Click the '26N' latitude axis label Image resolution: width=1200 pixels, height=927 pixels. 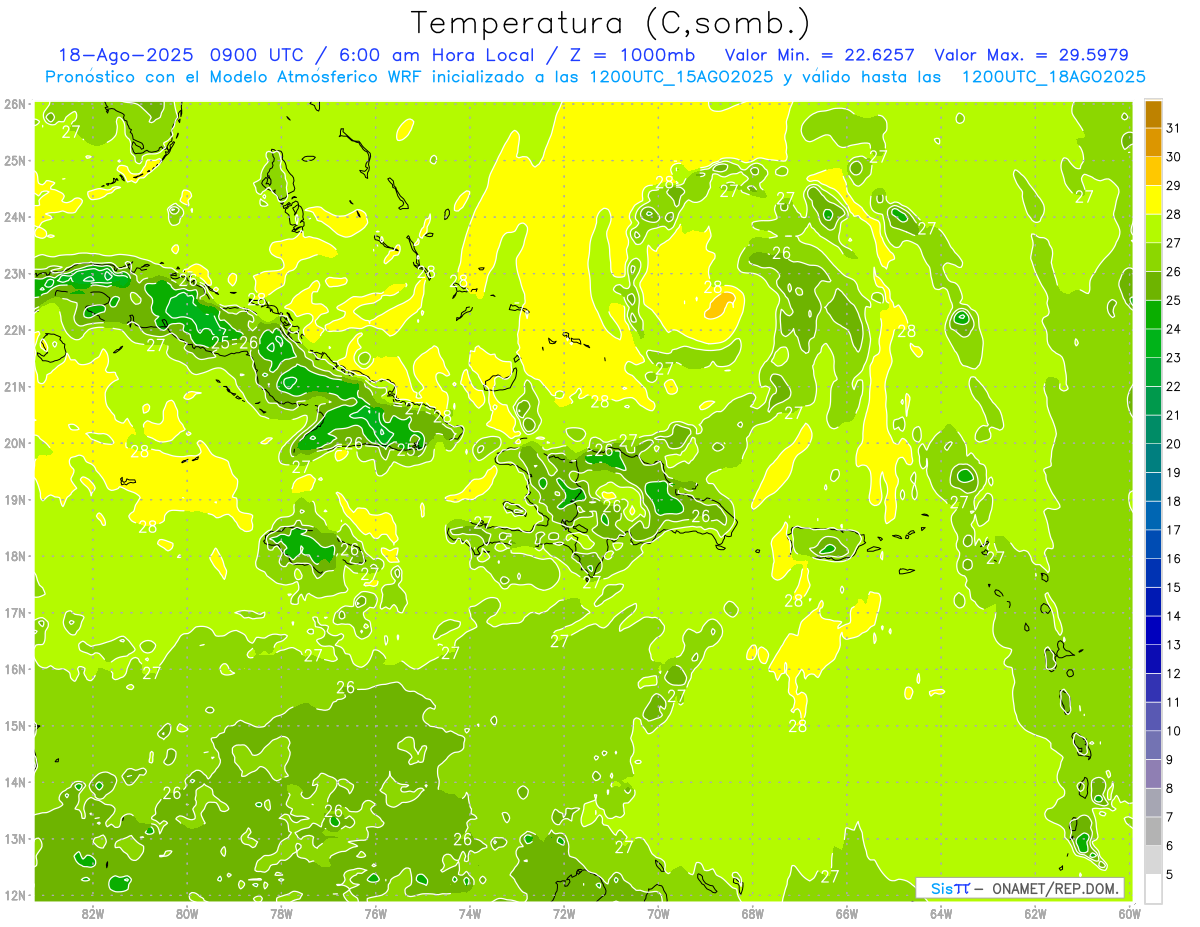pos(14,104)
